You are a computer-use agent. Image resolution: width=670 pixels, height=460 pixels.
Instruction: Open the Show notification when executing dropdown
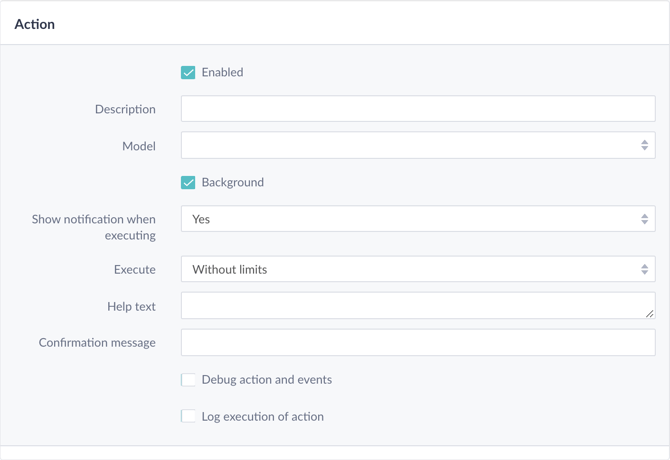(418, 219)
